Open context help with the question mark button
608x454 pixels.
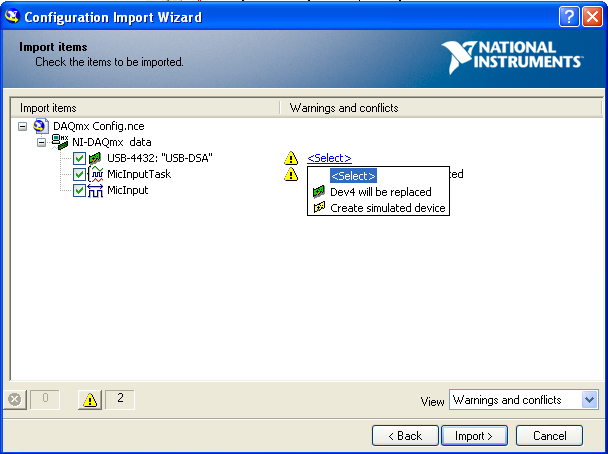pos(569,17)
